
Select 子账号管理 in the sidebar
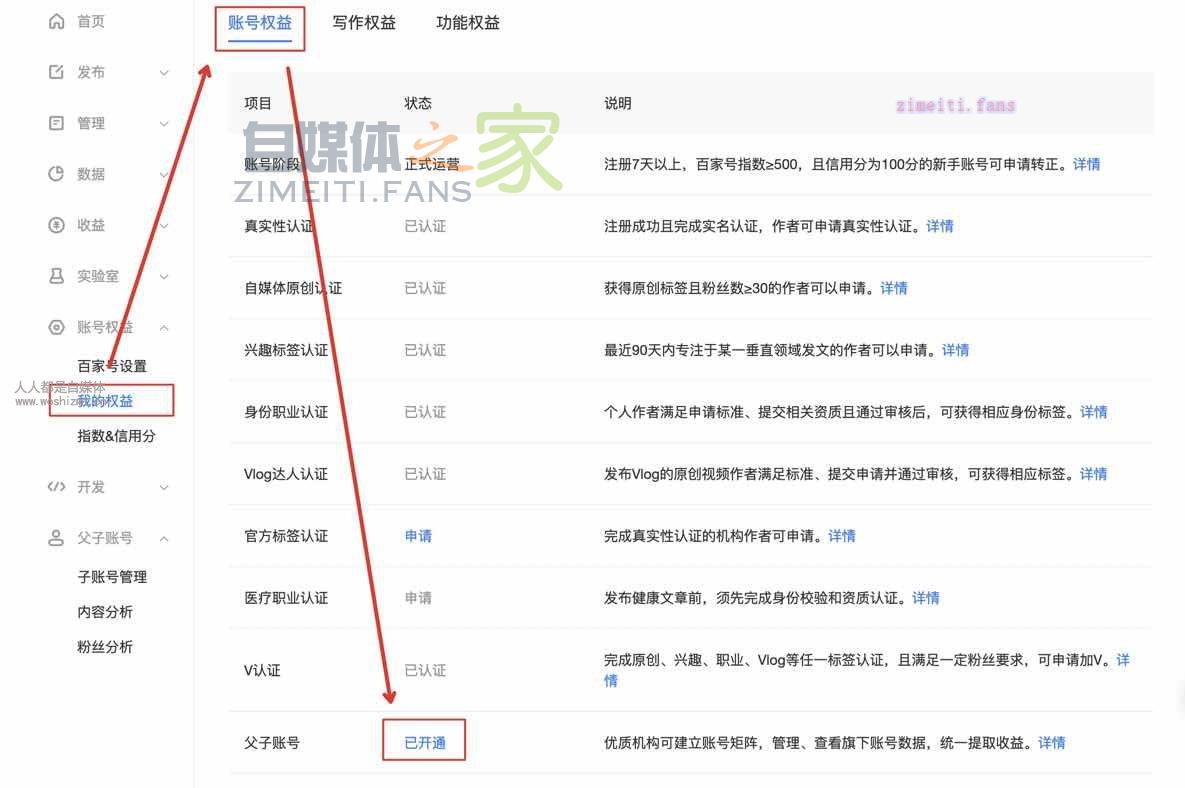point(112,577)
